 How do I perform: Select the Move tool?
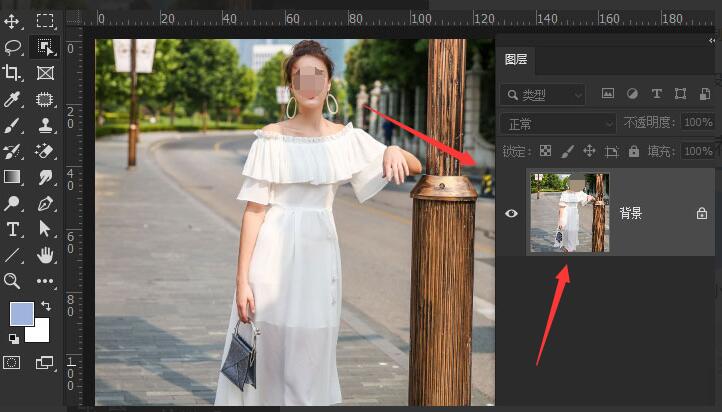coord(13,20)
